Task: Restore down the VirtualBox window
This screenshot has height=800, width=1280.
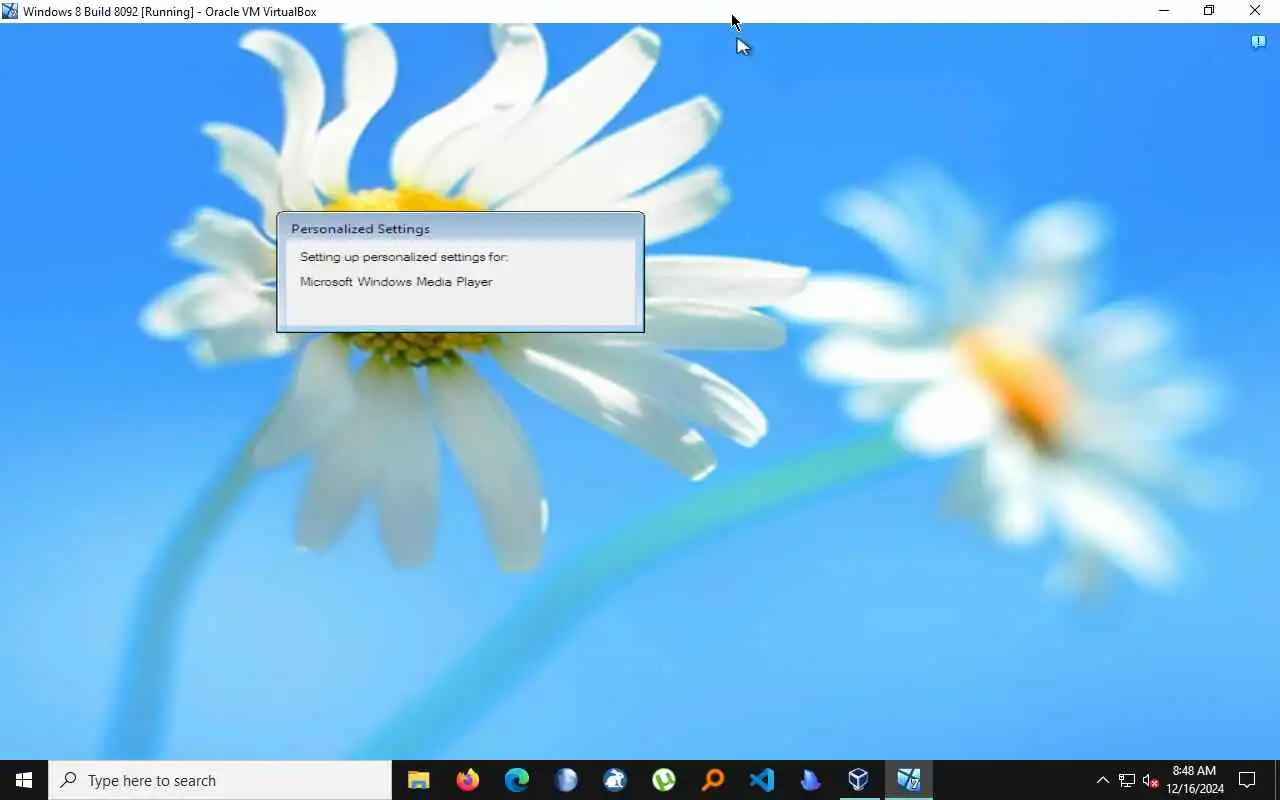Action: click(x=1209, y=11)
